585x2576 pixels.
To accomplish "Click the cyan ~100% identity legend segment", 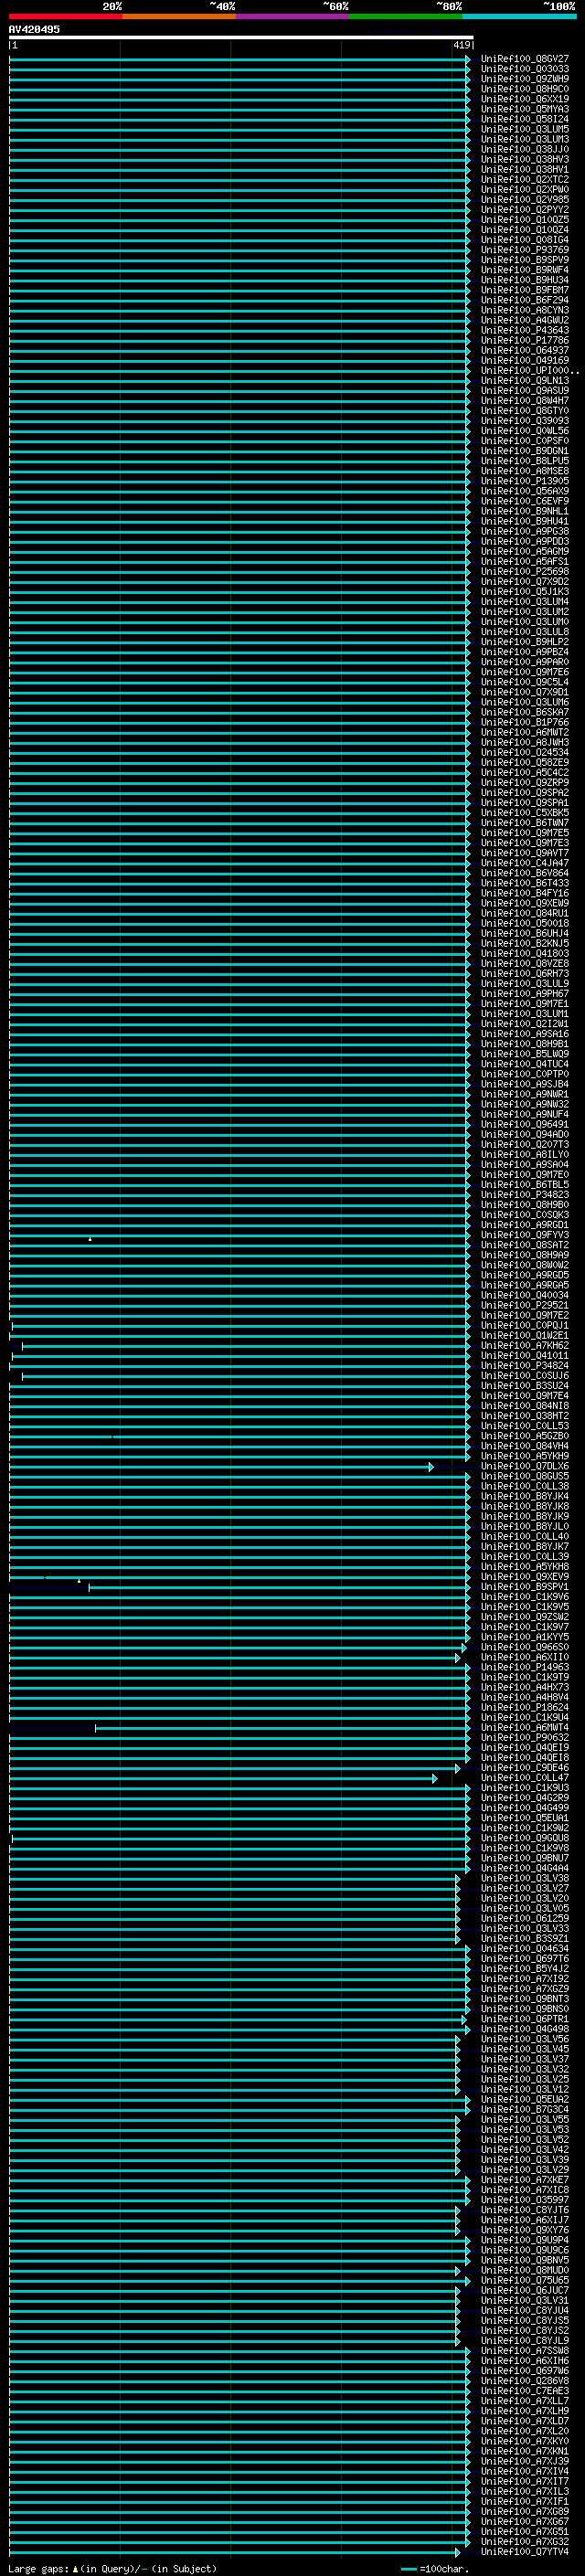I will pos(519,16).
